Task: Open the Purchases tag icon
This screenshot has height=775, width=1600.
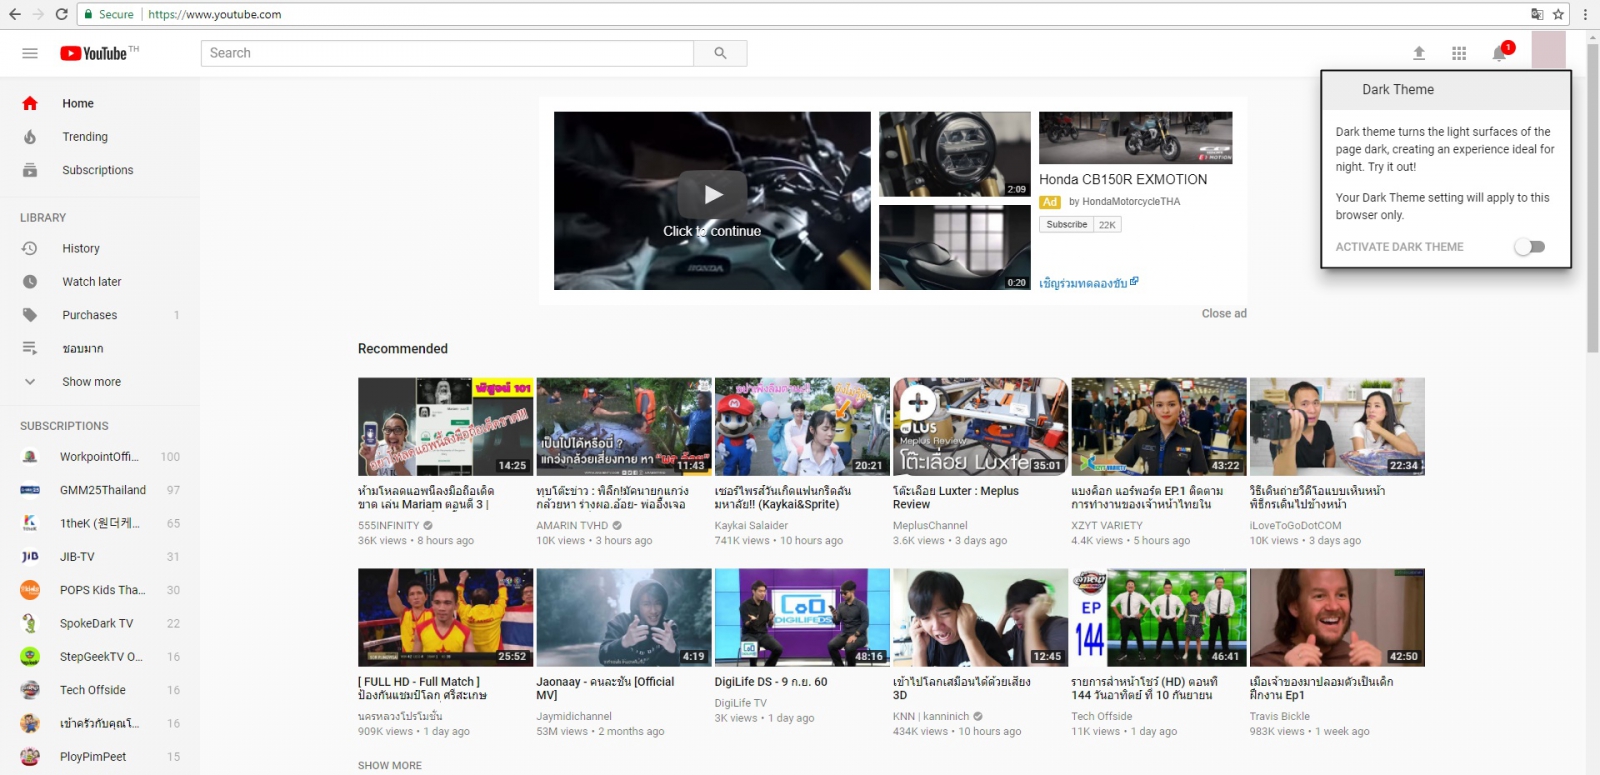Action: coord(30,315)
